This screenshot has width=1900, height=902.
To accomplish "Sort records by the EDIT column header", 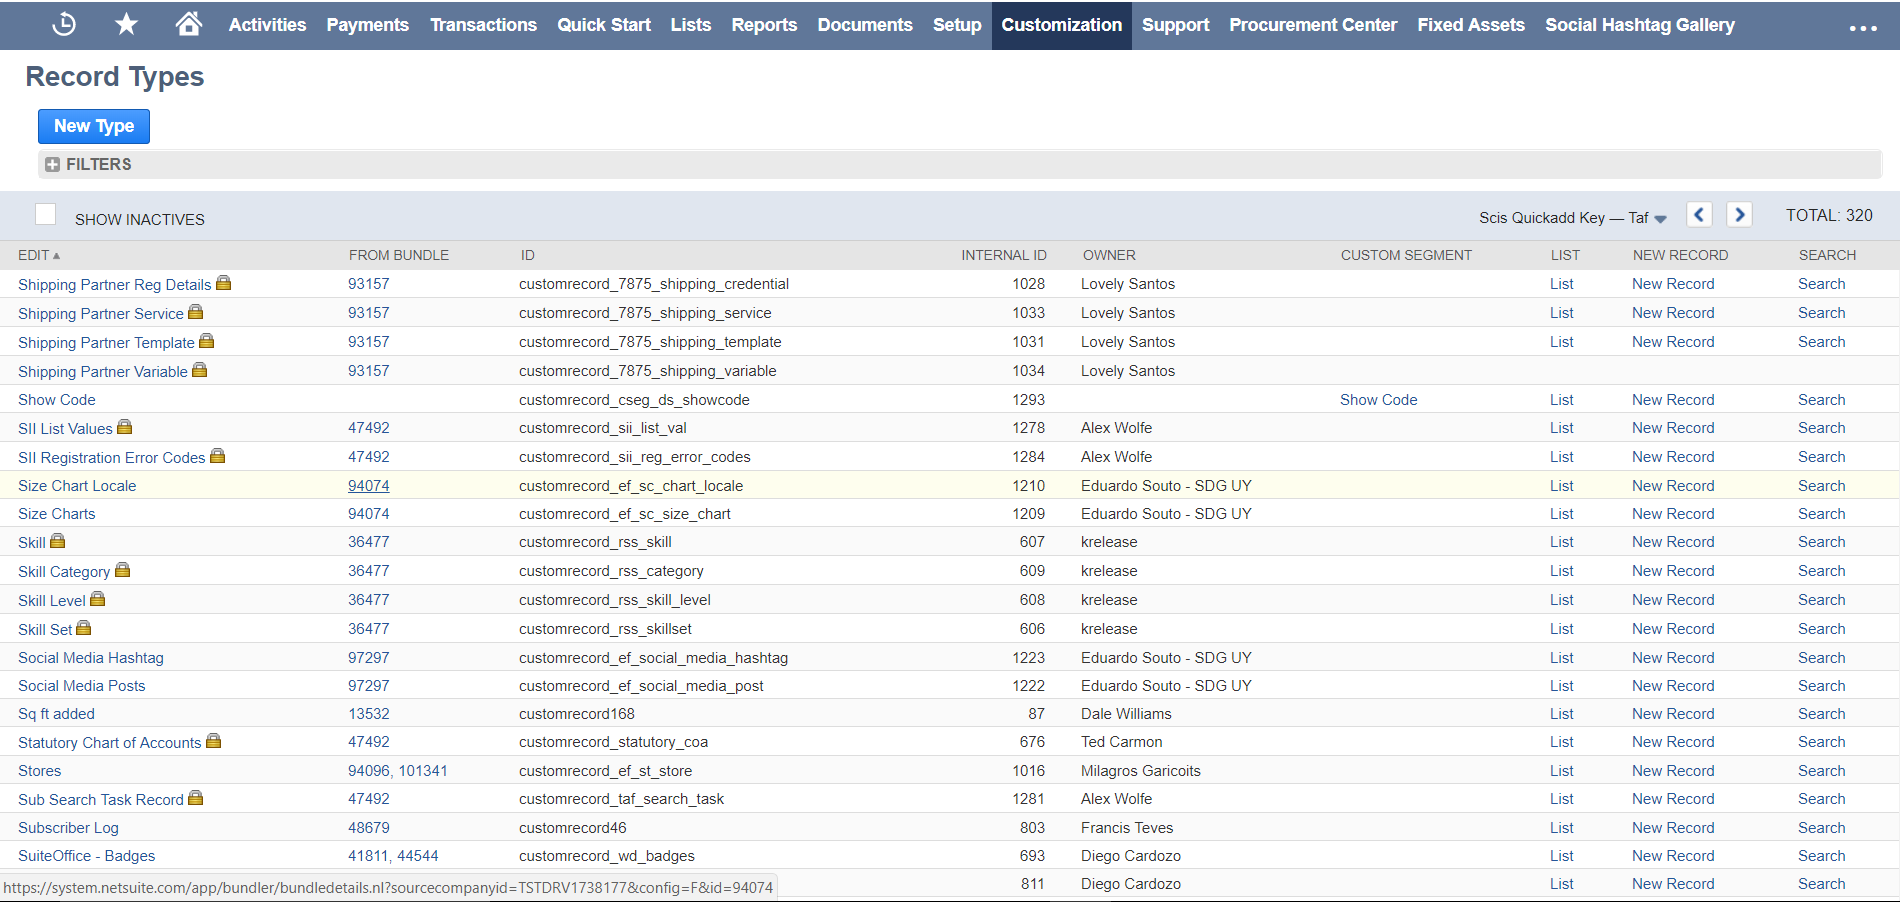I will click(x=33, y=255).
